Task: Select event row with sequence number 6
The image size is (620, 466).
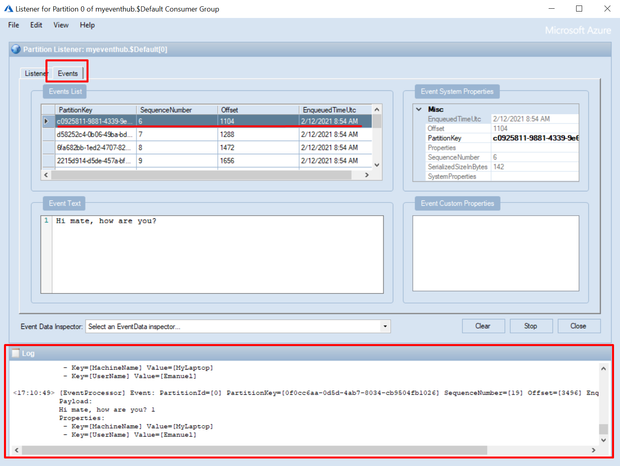Action: (207, 121)
